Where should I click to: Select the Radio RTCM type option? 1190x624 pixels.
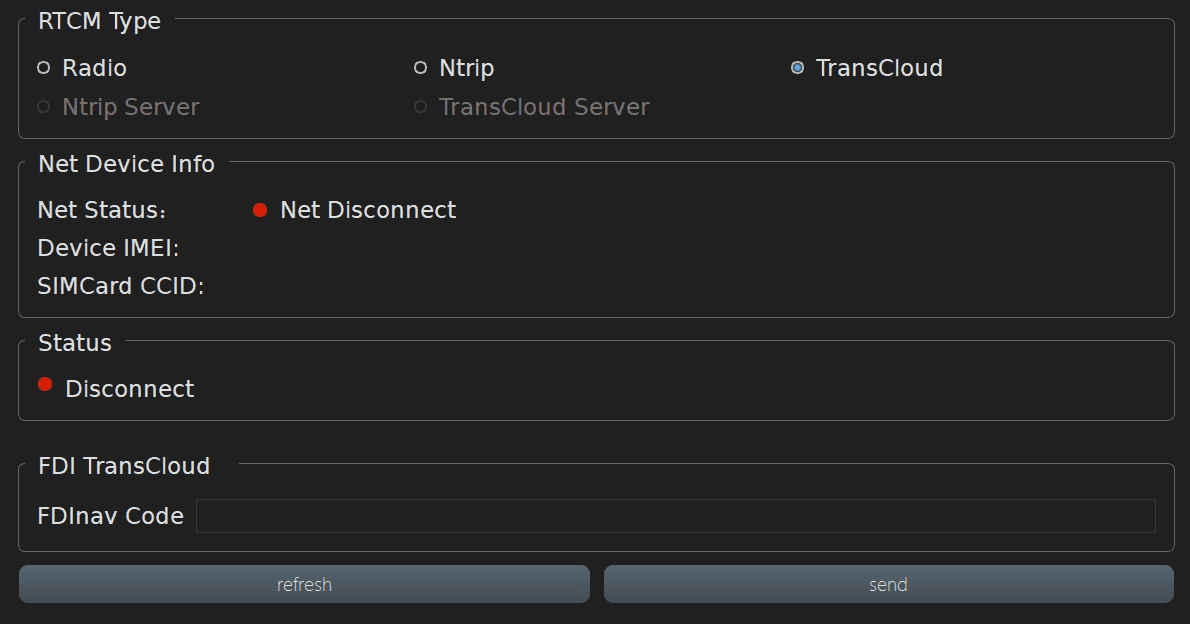click(43, 68)
